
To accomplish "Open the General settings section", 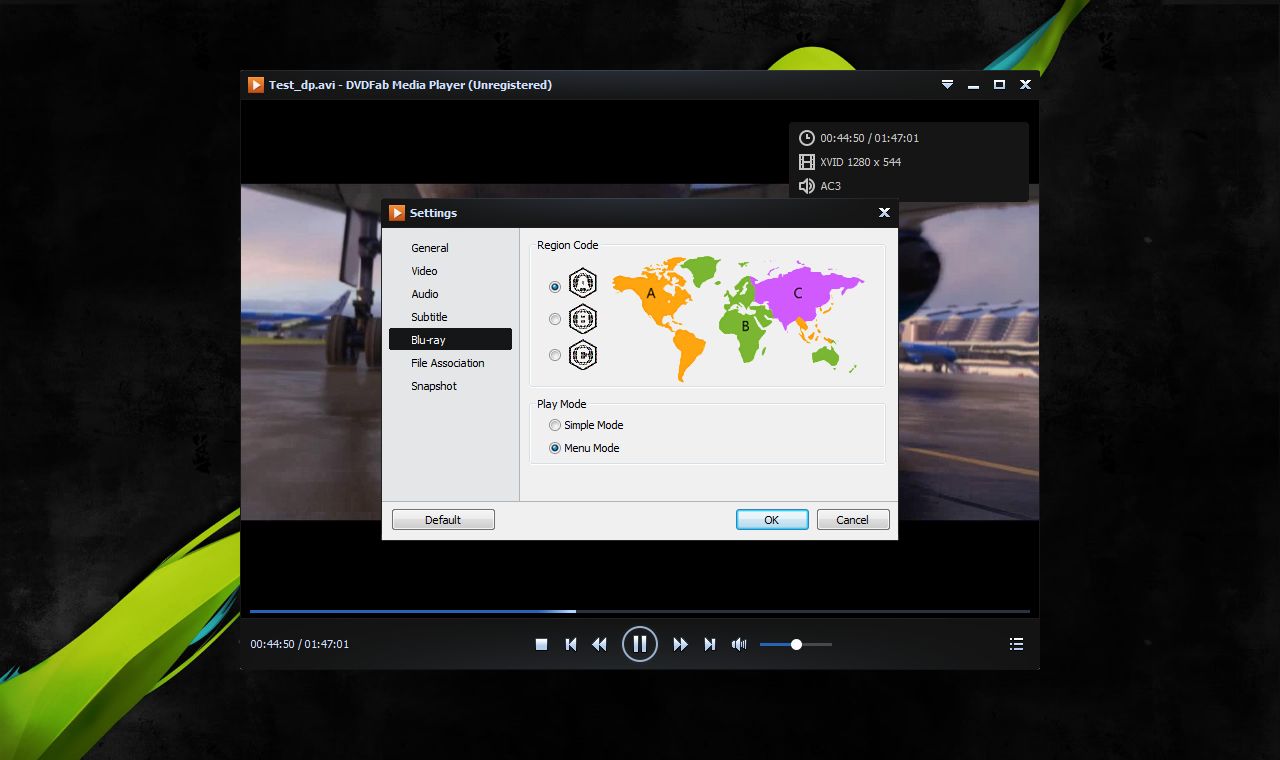I will (450, 248).
